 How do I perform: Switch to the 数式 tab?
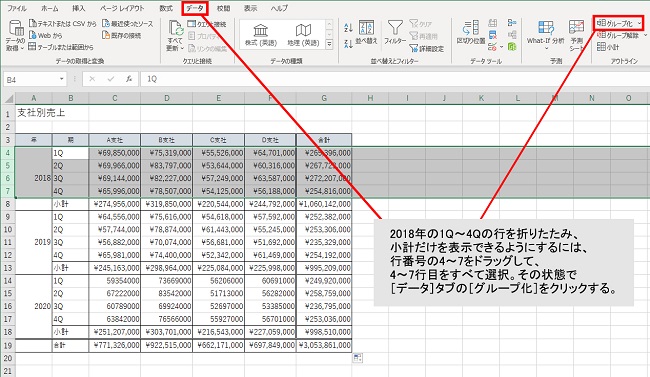166,8
